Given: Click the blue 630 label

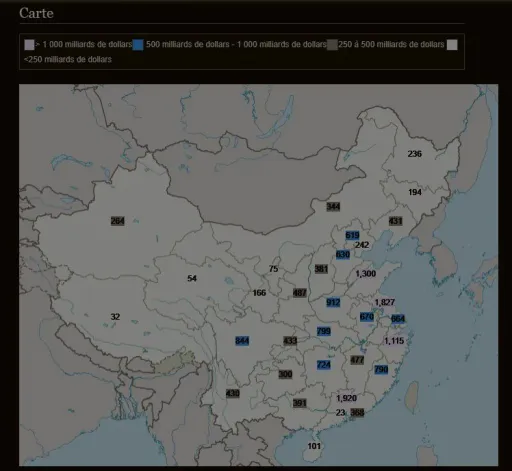Looking at the screenshot, I should click(343, 255).
